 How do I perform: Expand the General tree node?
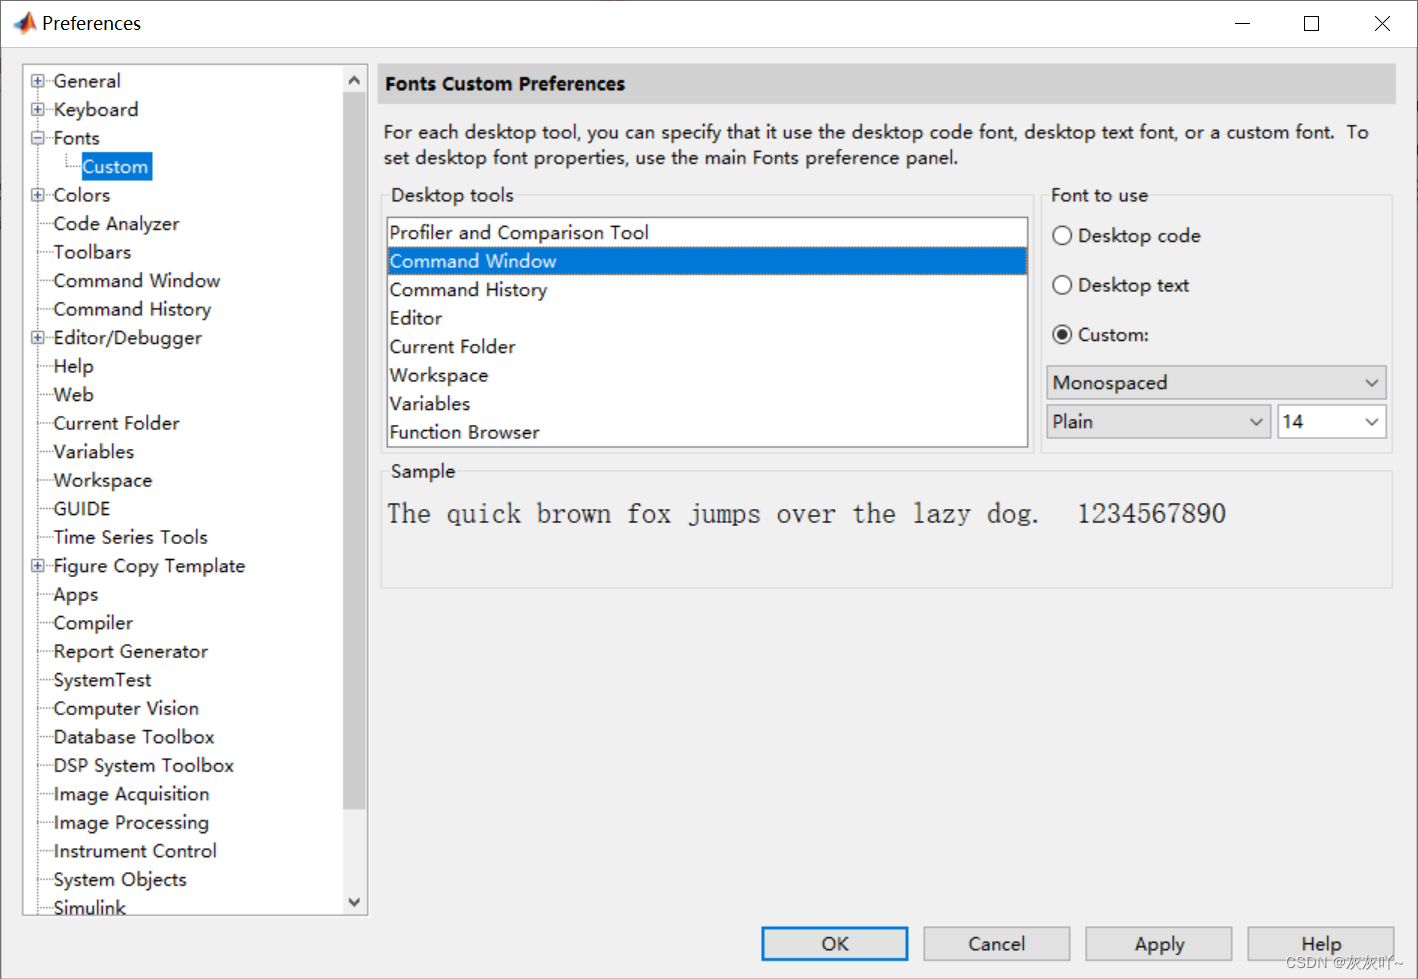[38, 81]
